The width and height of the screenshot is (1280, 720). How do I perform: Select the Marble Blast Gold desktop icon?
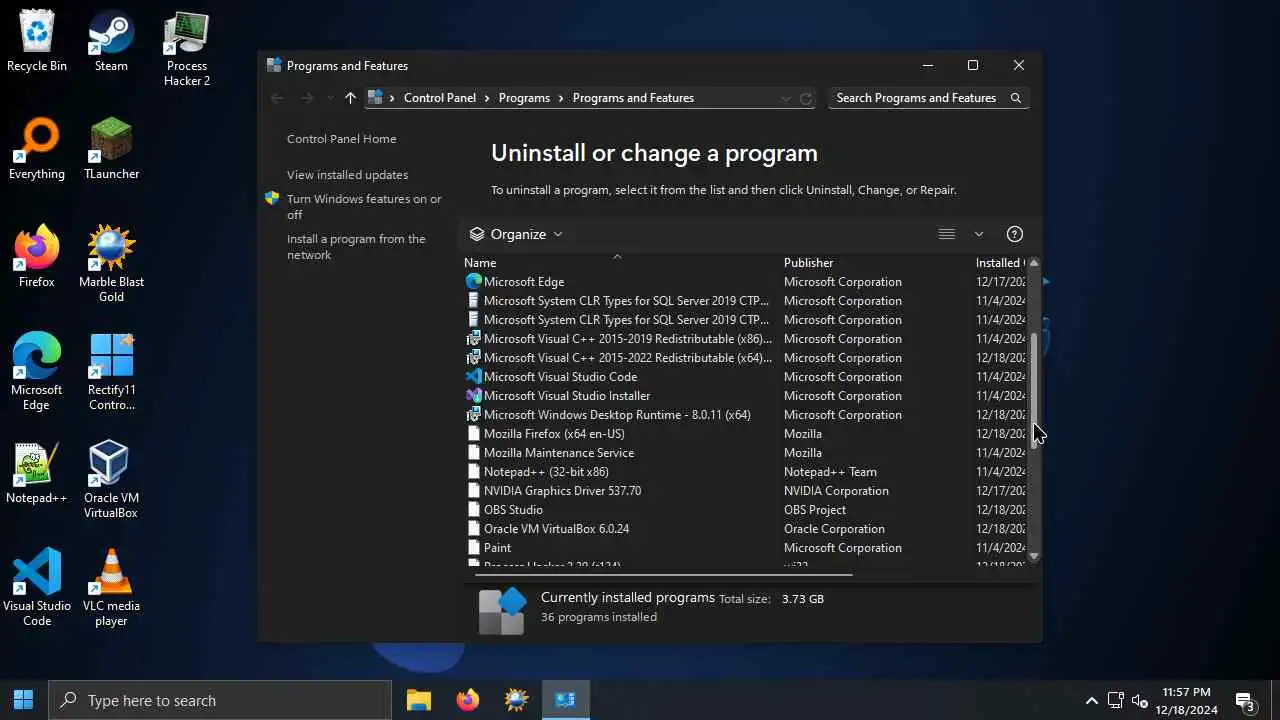click(111, 264)
